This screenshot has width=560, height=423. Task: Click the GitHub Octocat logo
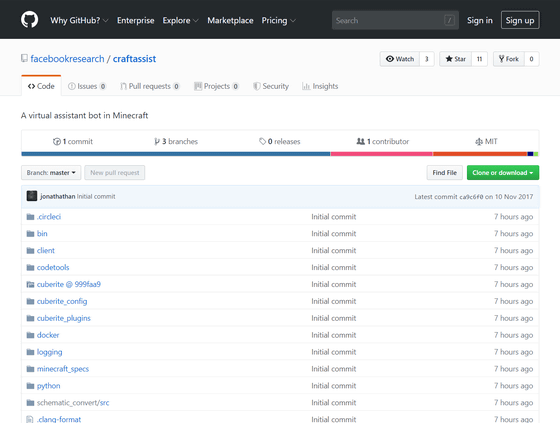[29, 20]
